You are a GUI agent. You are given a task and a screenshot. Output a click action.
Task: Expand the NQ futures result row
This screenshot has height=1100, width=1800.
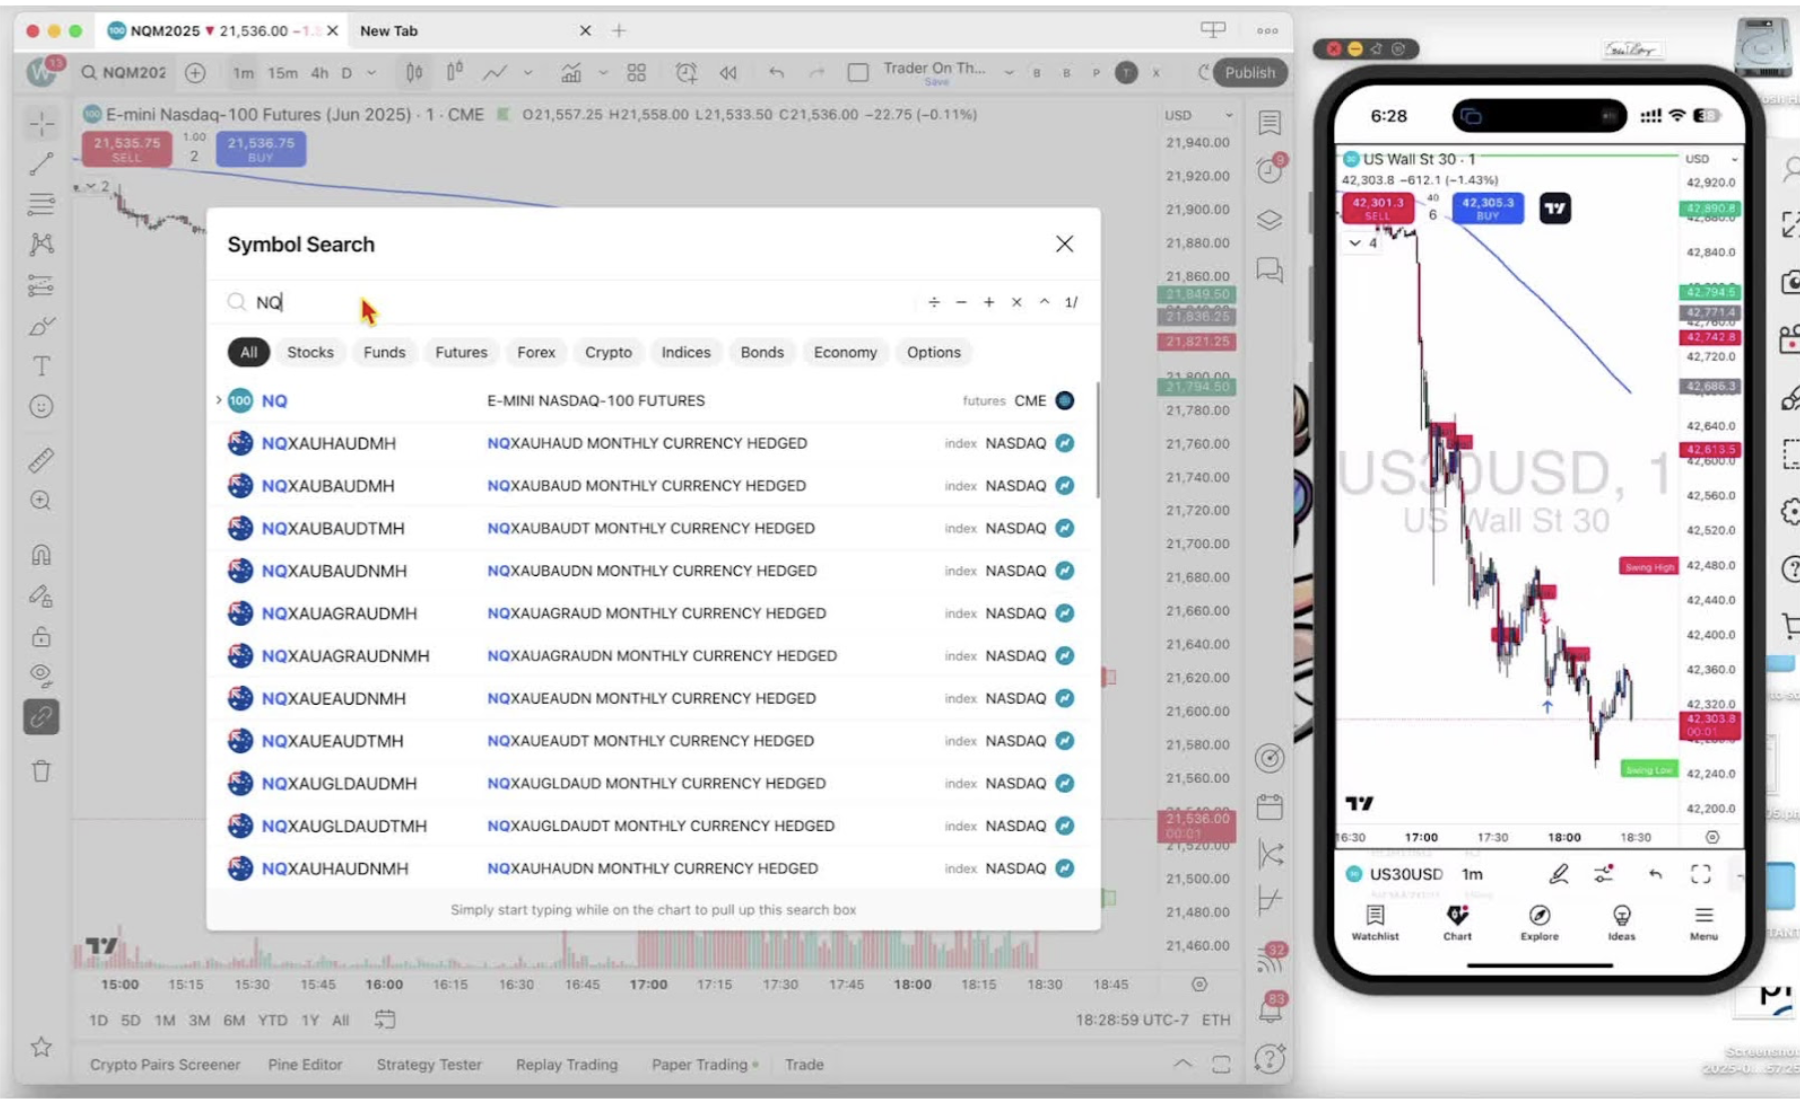219,400
